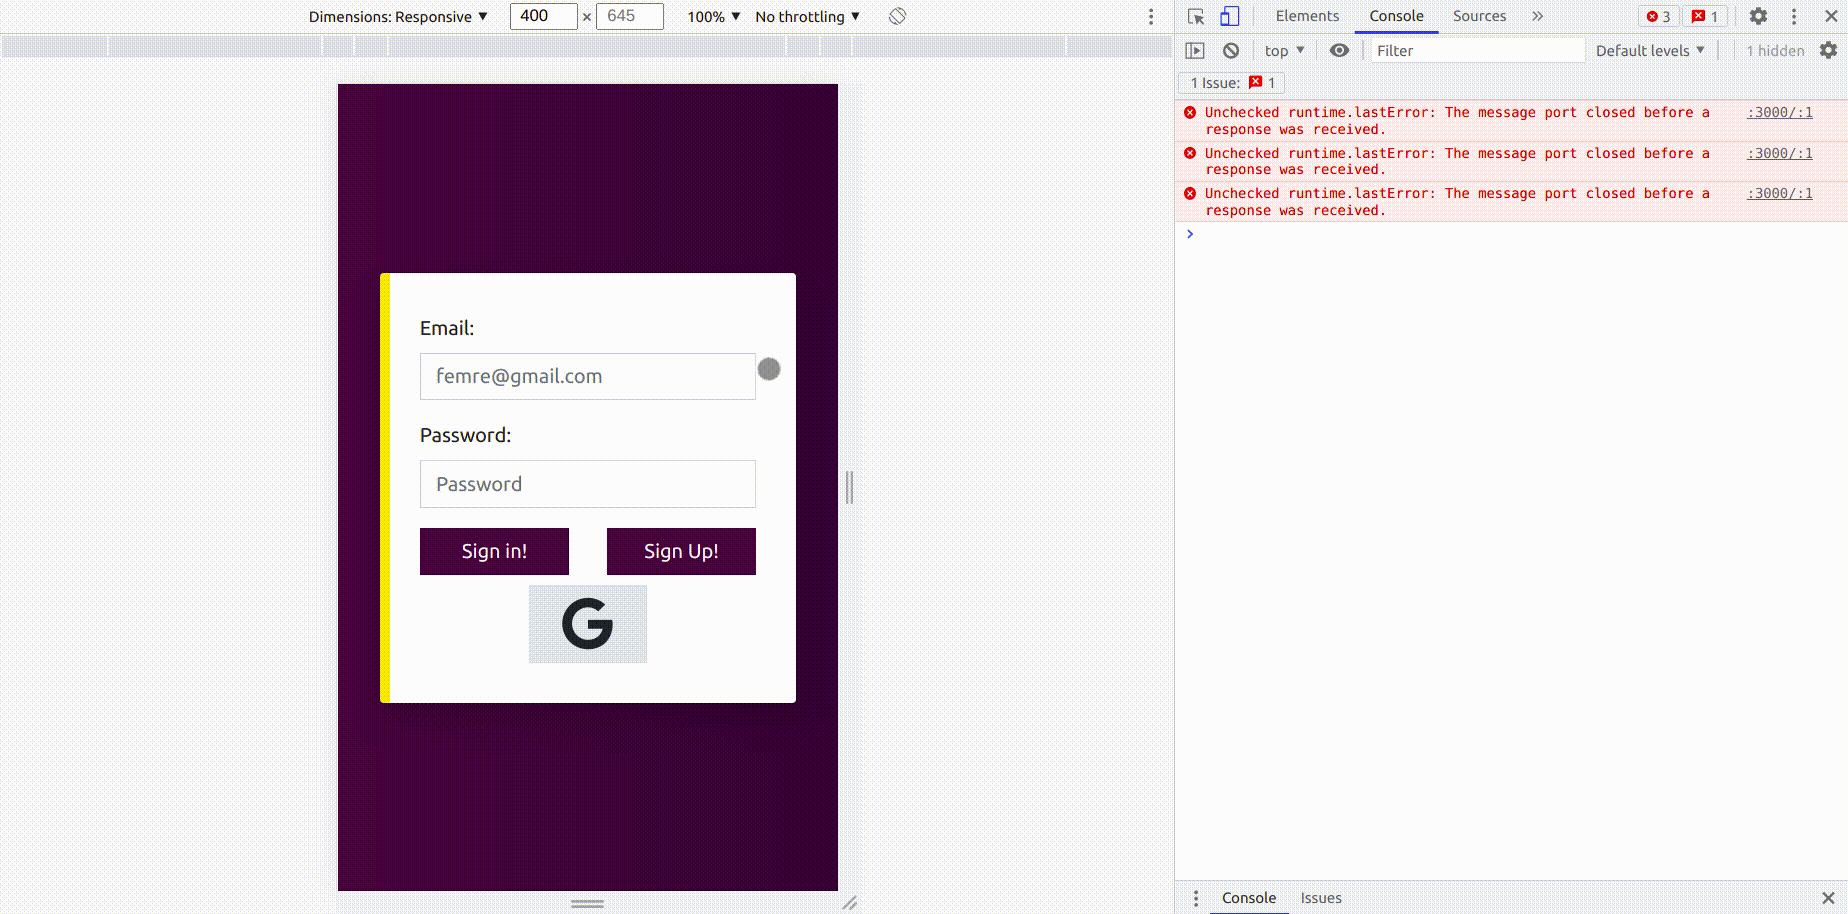This screenshot has height=914, width=1848.
Task: Open the No throttling dropdown
Action: 808,17
